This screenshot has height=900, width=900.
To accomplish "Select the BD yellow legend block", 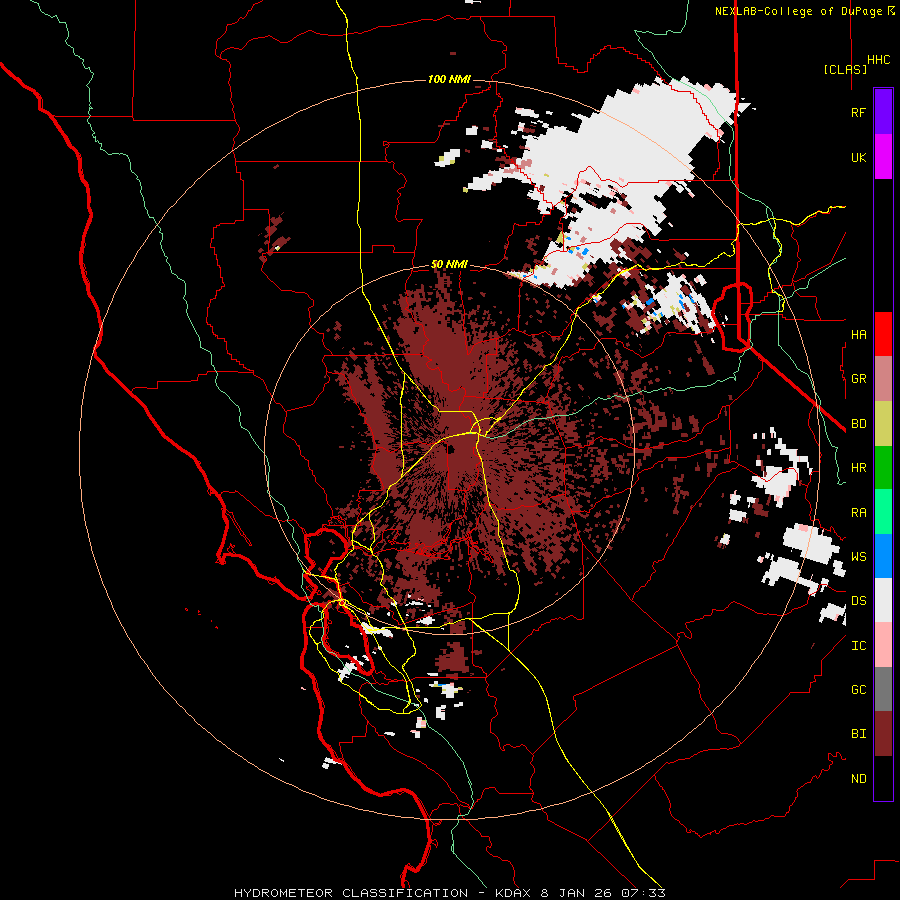I will pos(883,424).
